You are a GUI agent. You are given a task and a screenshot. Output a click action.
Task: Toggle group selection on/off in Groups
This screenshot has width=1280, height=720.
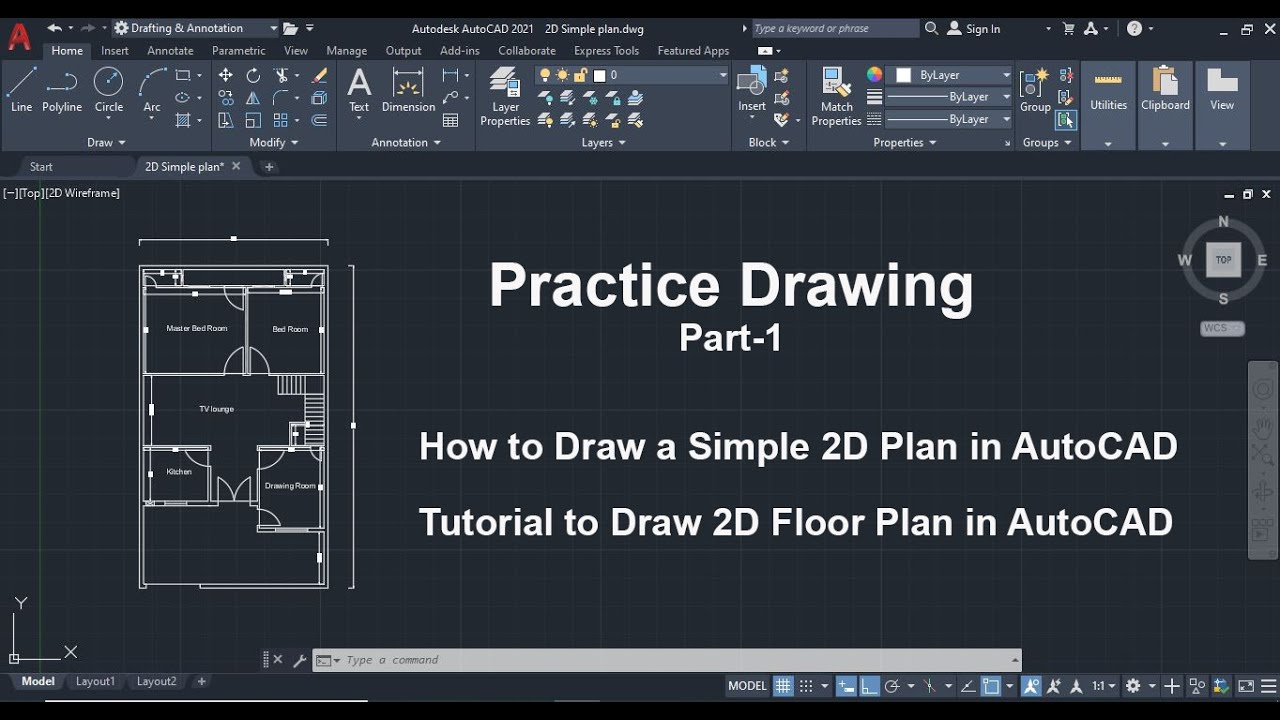click(x=1066, y=120)
